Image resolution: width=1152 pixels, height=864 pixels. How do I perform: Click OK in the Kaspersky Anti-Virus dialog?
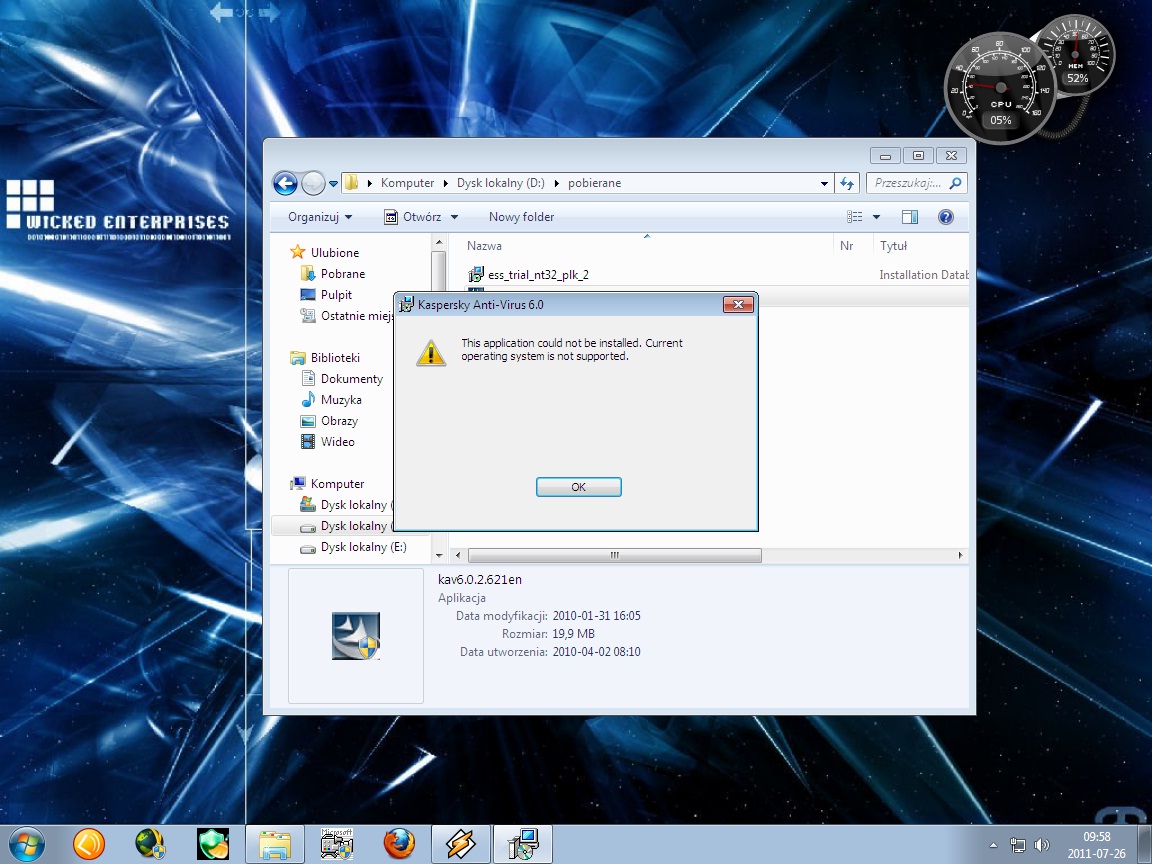point(579,487)
